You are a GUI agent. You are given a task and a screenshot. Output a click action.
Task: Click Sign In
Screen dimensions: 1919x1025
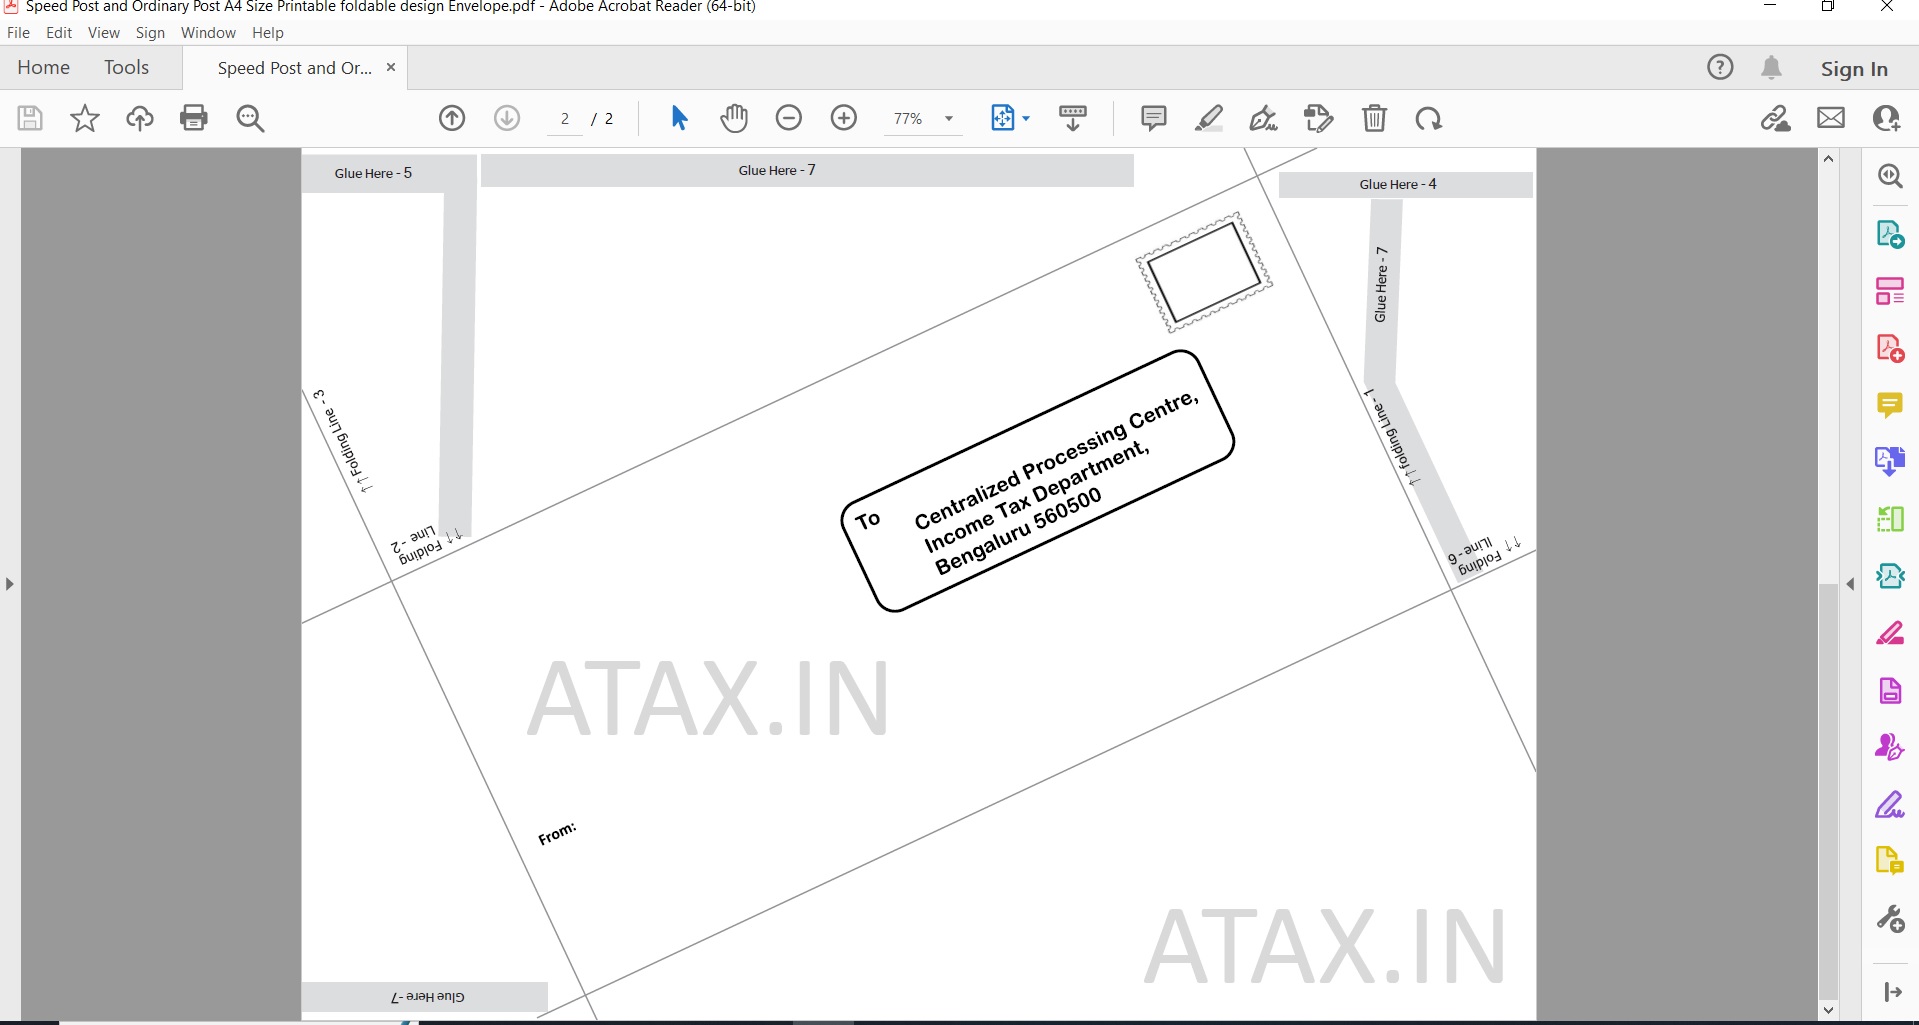1854,69
